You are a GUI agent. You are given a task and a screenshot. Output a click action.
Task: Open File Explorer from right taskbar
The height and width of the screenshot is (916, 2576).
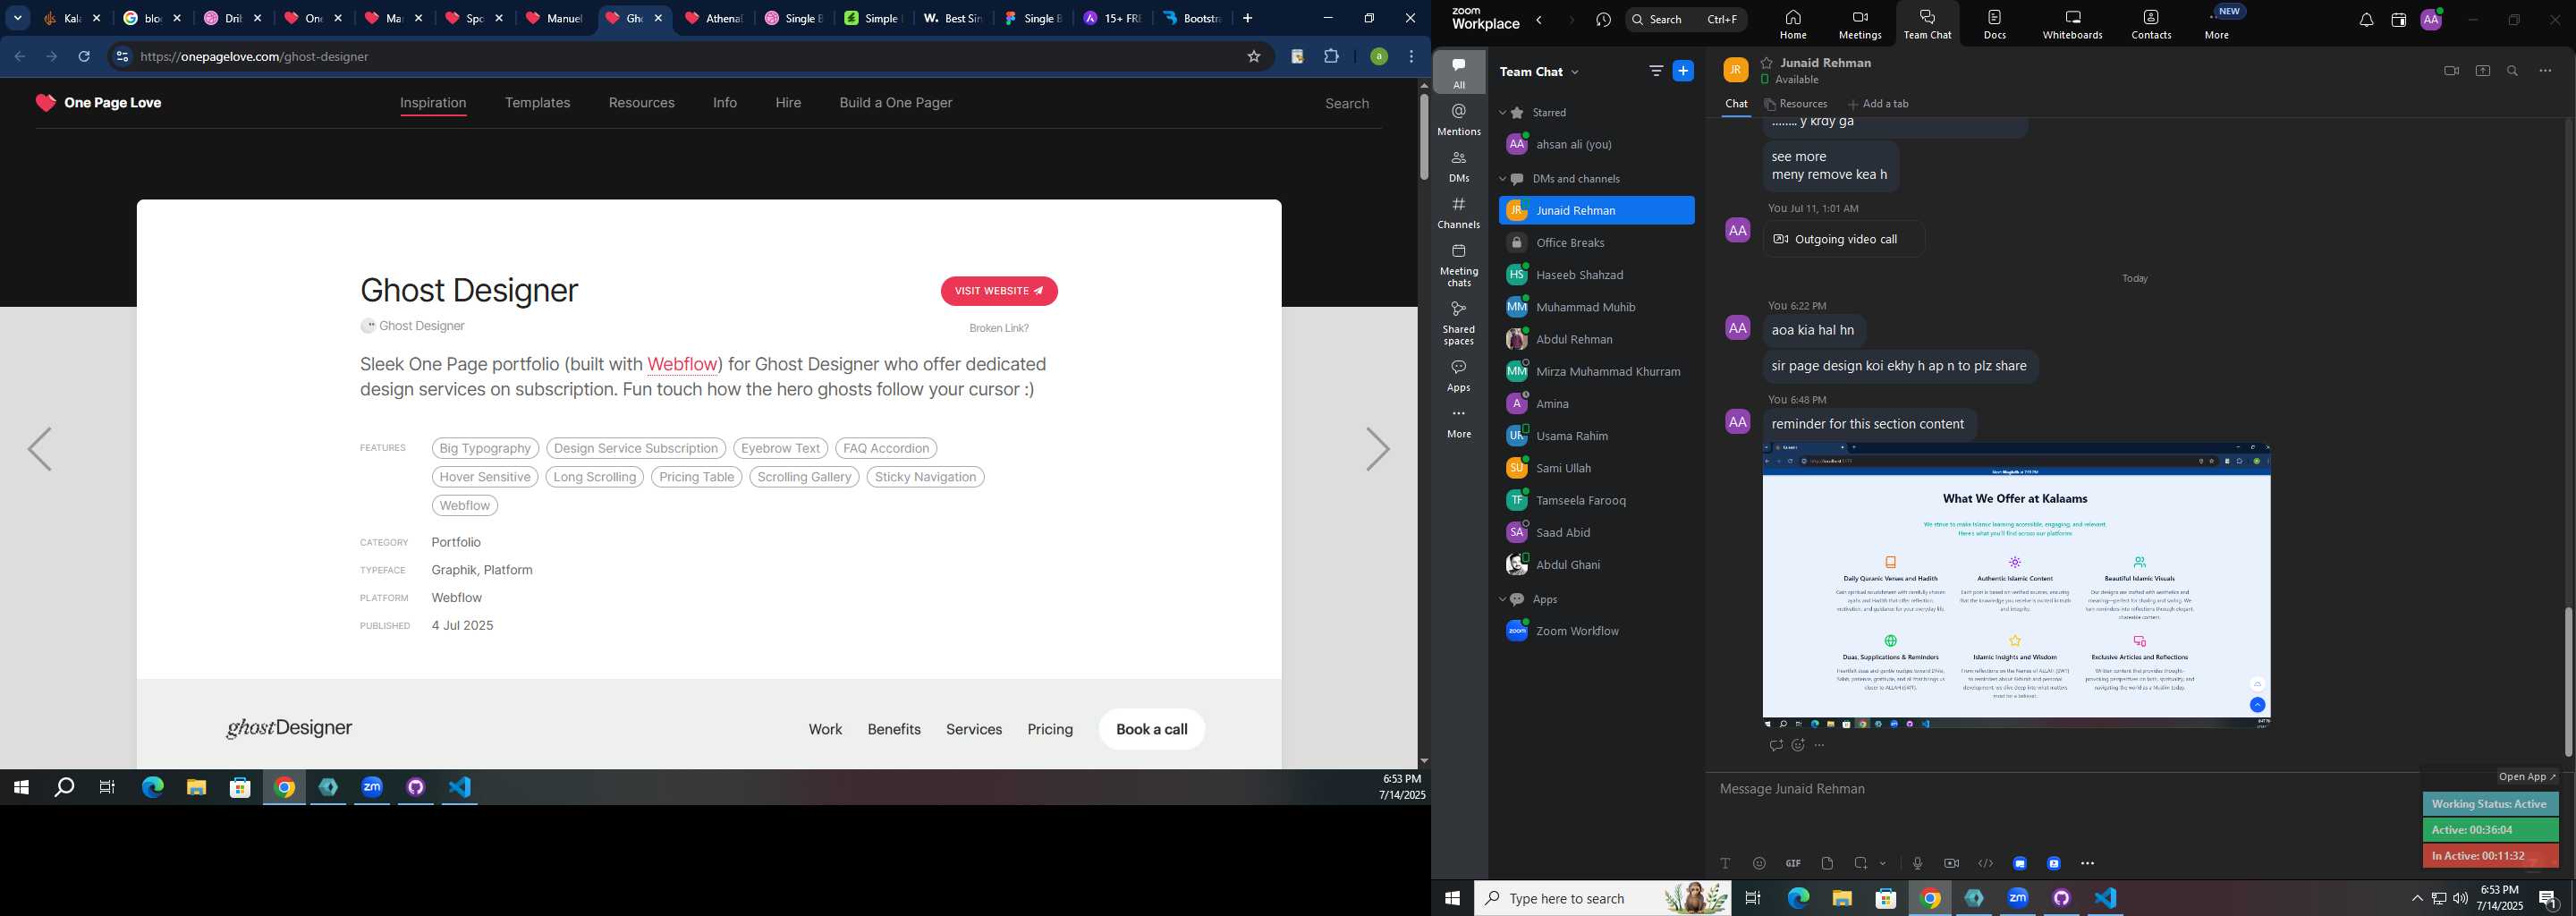click(1841, 898)
